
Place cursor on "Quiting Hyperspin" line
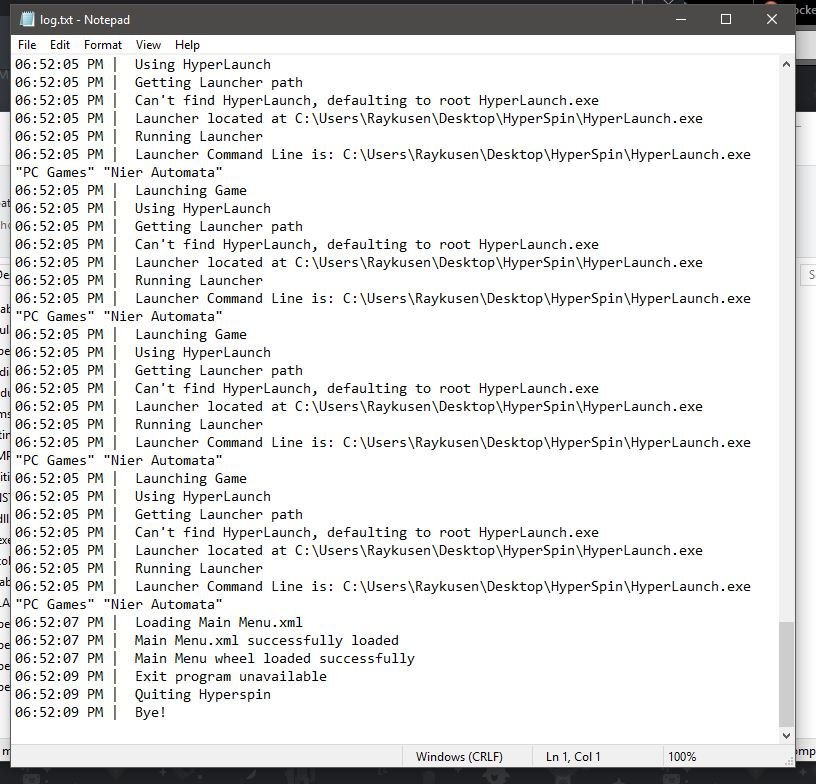(202, 694)
